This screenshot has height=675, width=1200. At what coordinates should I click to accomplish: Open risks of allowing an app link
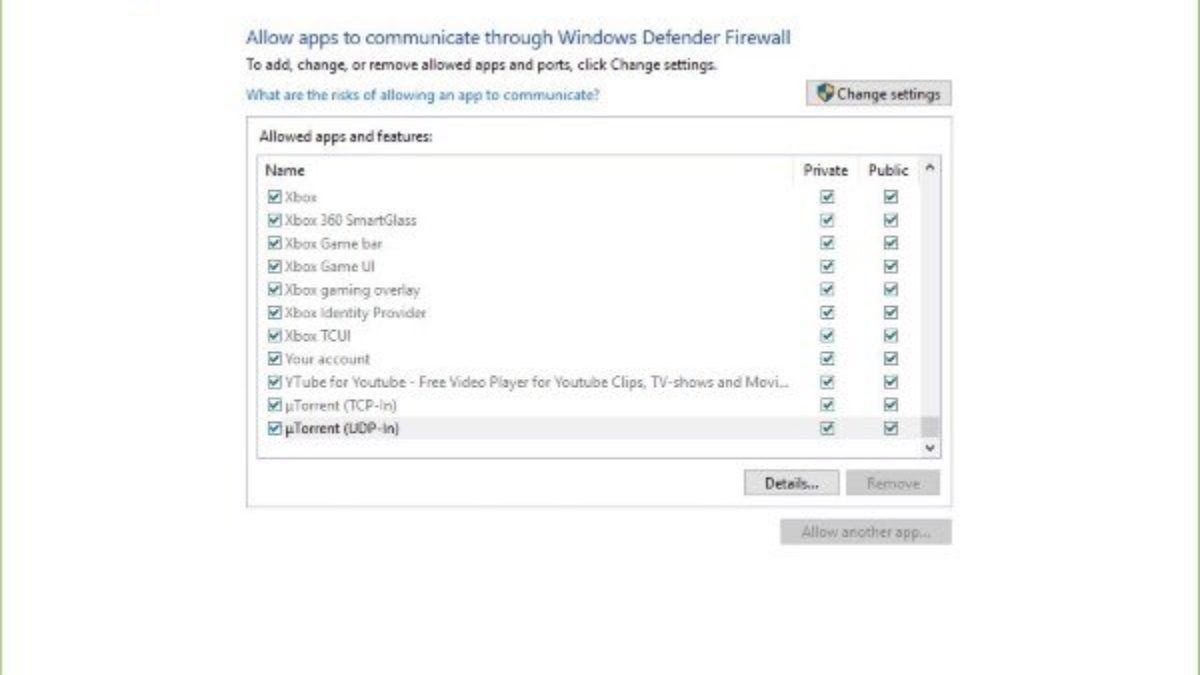[423, 95]
